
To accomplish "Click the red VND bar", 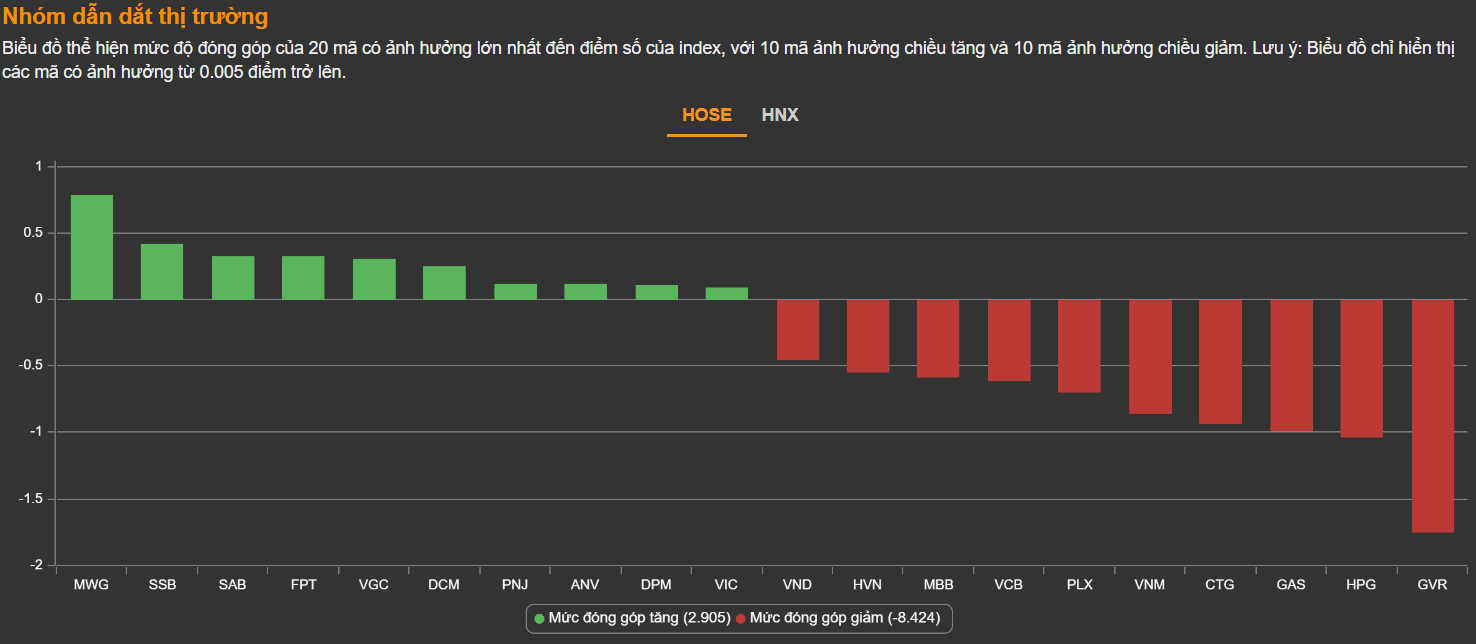I will click(798, 329).
